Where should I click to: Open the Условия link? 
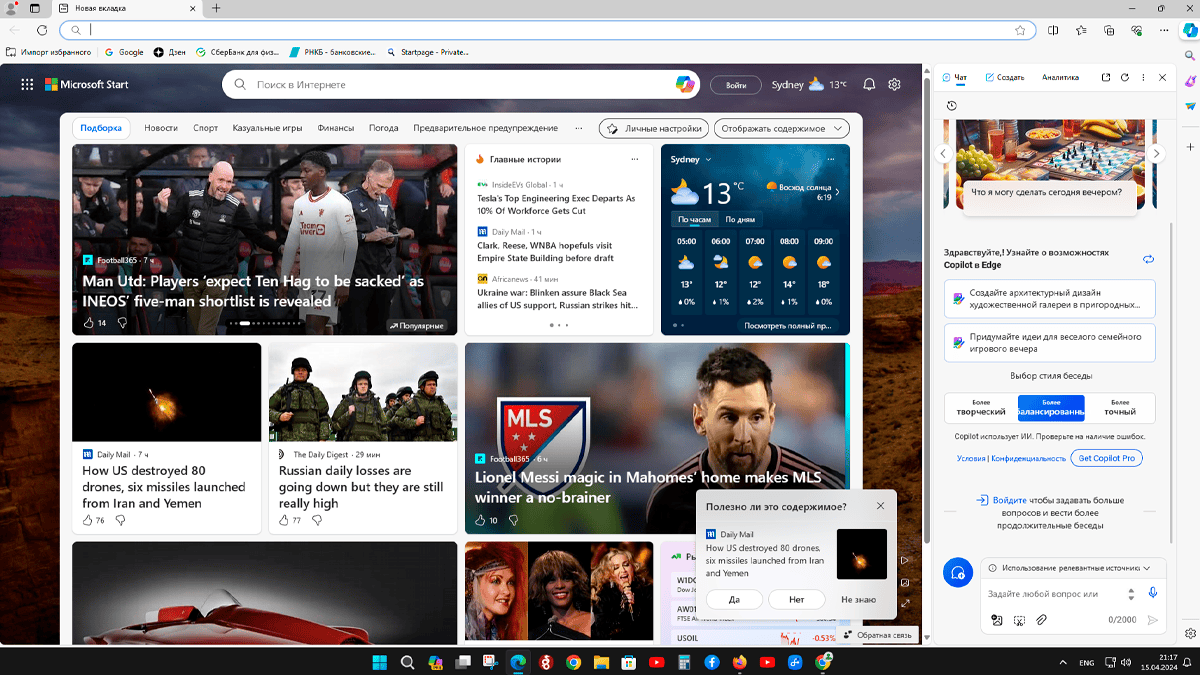(x=970, y=458)
